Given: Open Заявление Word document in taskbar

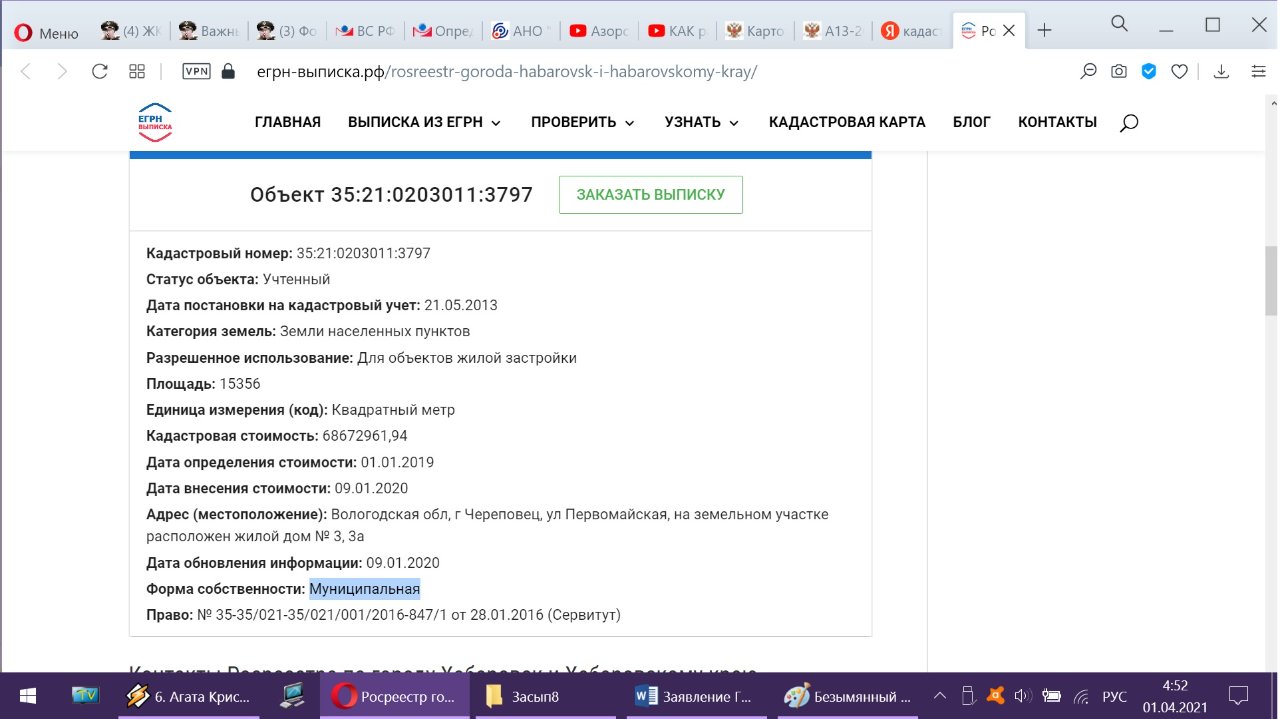Looking at the screenshot, I should [694, 696].
